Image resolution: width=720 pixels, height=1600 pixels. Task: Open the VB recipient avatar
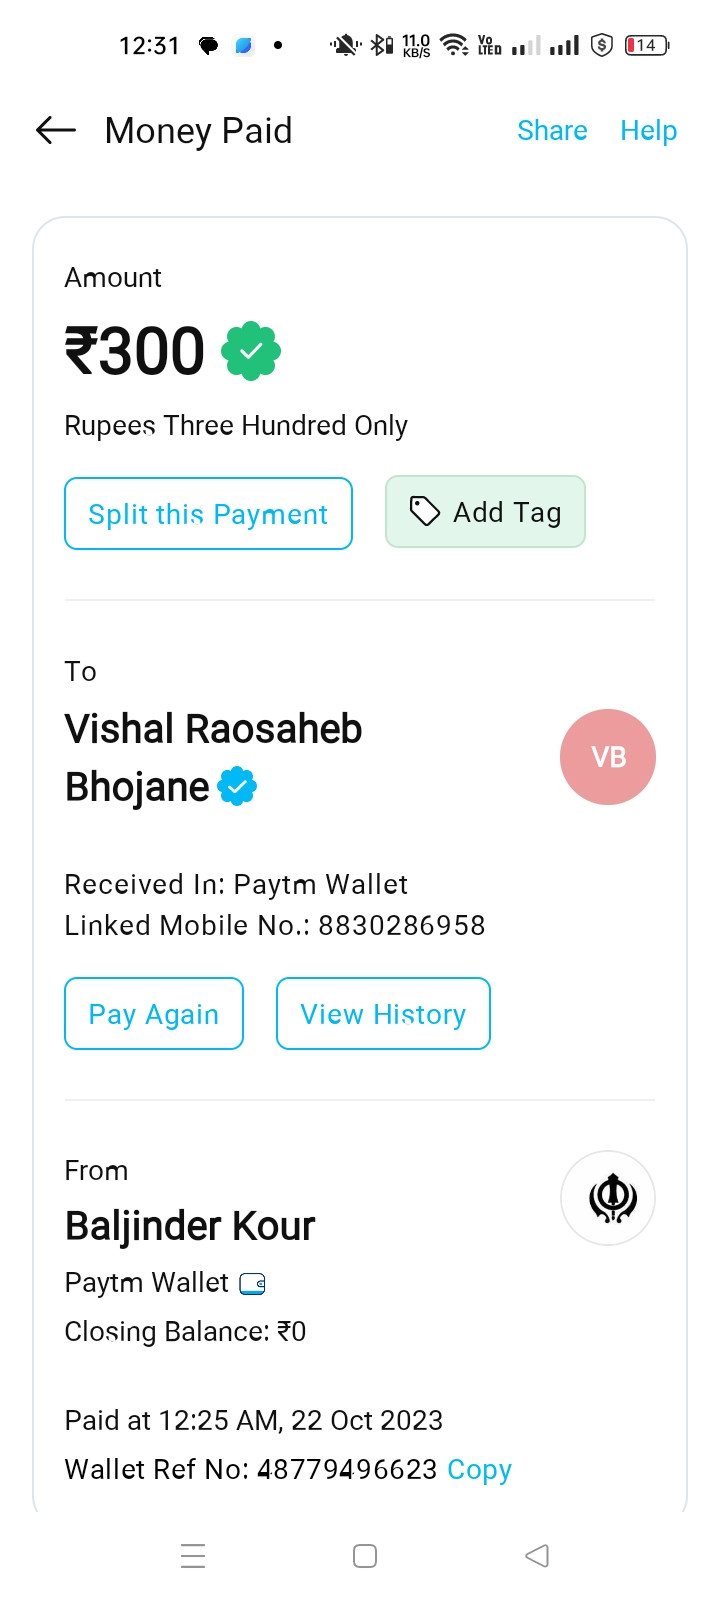click(x=608, y=757)
